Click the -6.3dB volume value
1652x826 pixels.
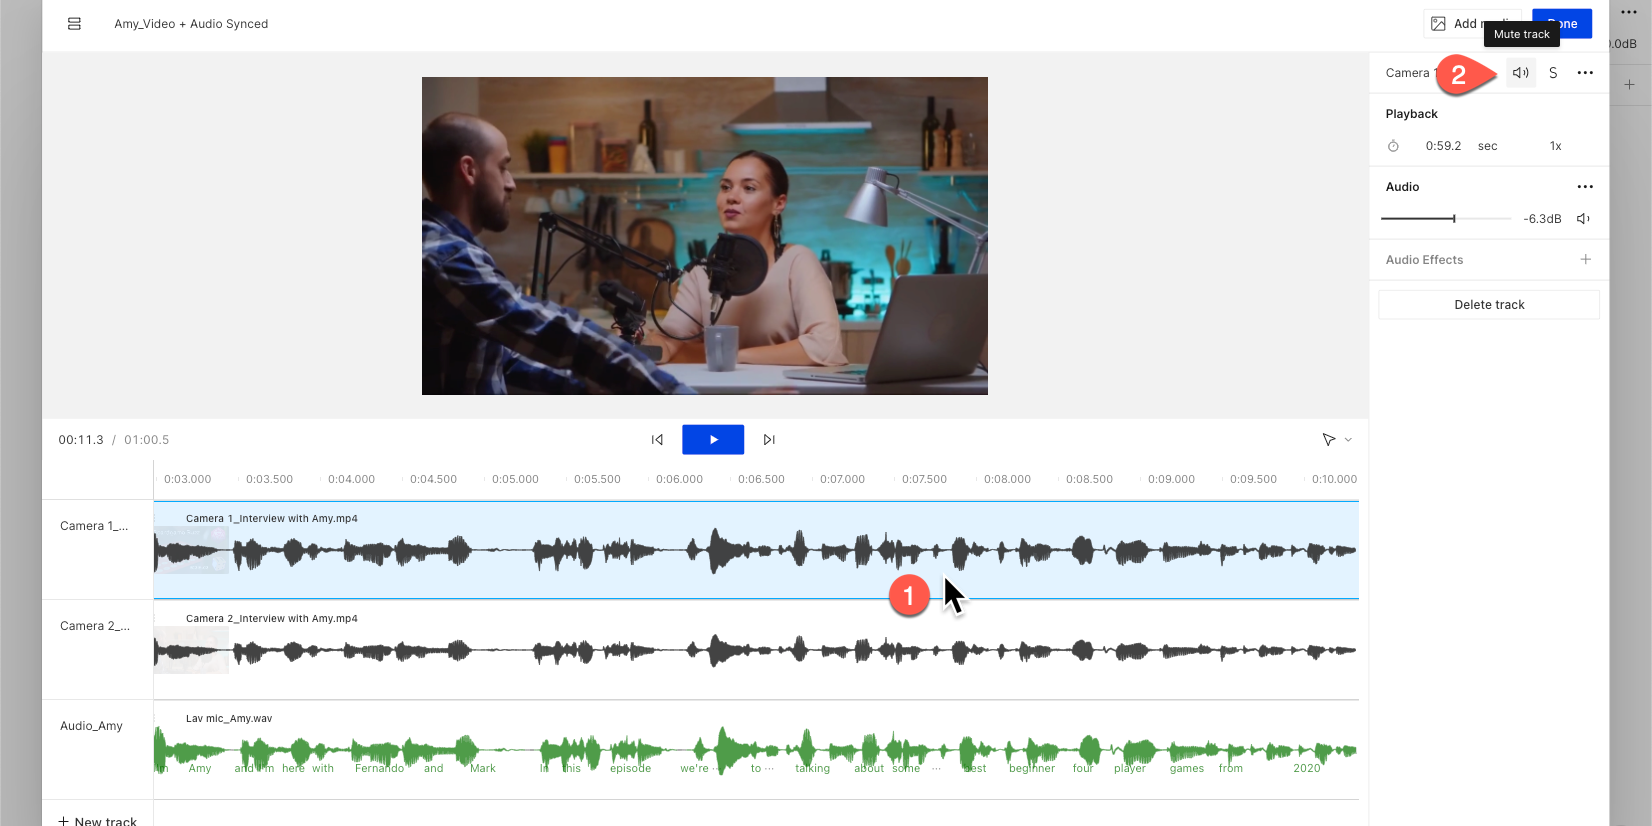[x=1542, y=219]
